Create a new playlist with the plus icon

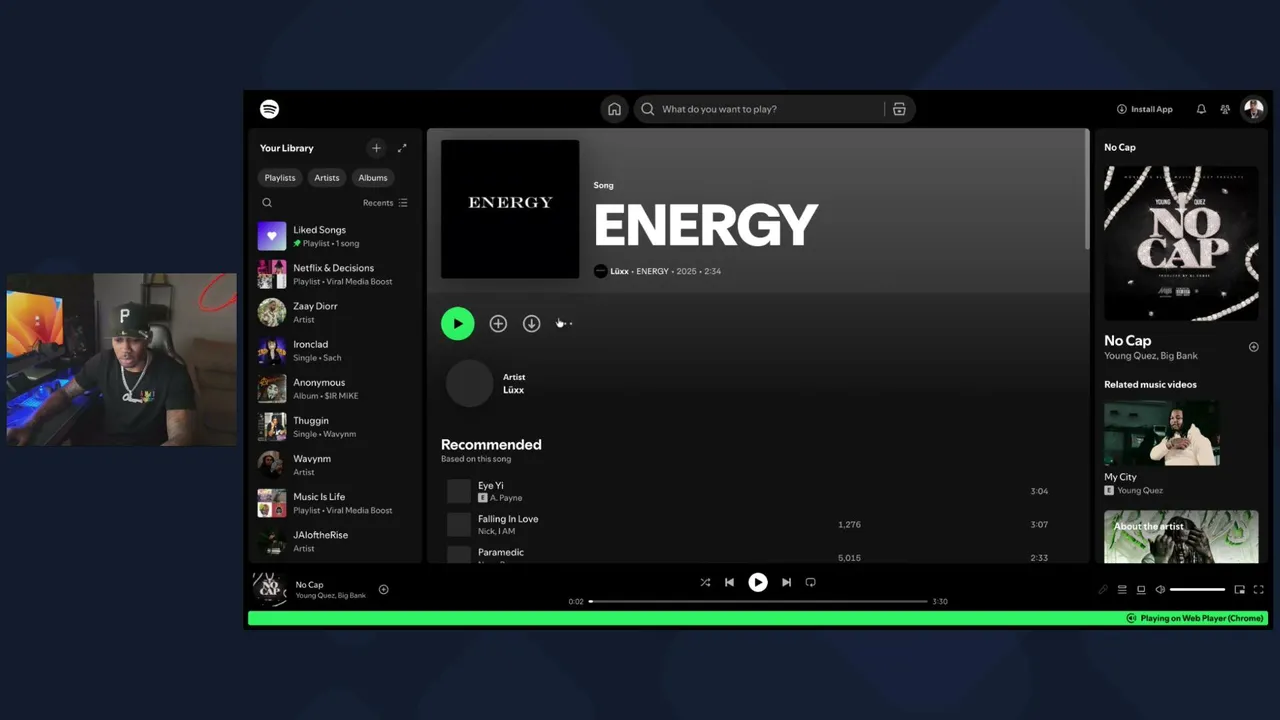coord(376,148)
